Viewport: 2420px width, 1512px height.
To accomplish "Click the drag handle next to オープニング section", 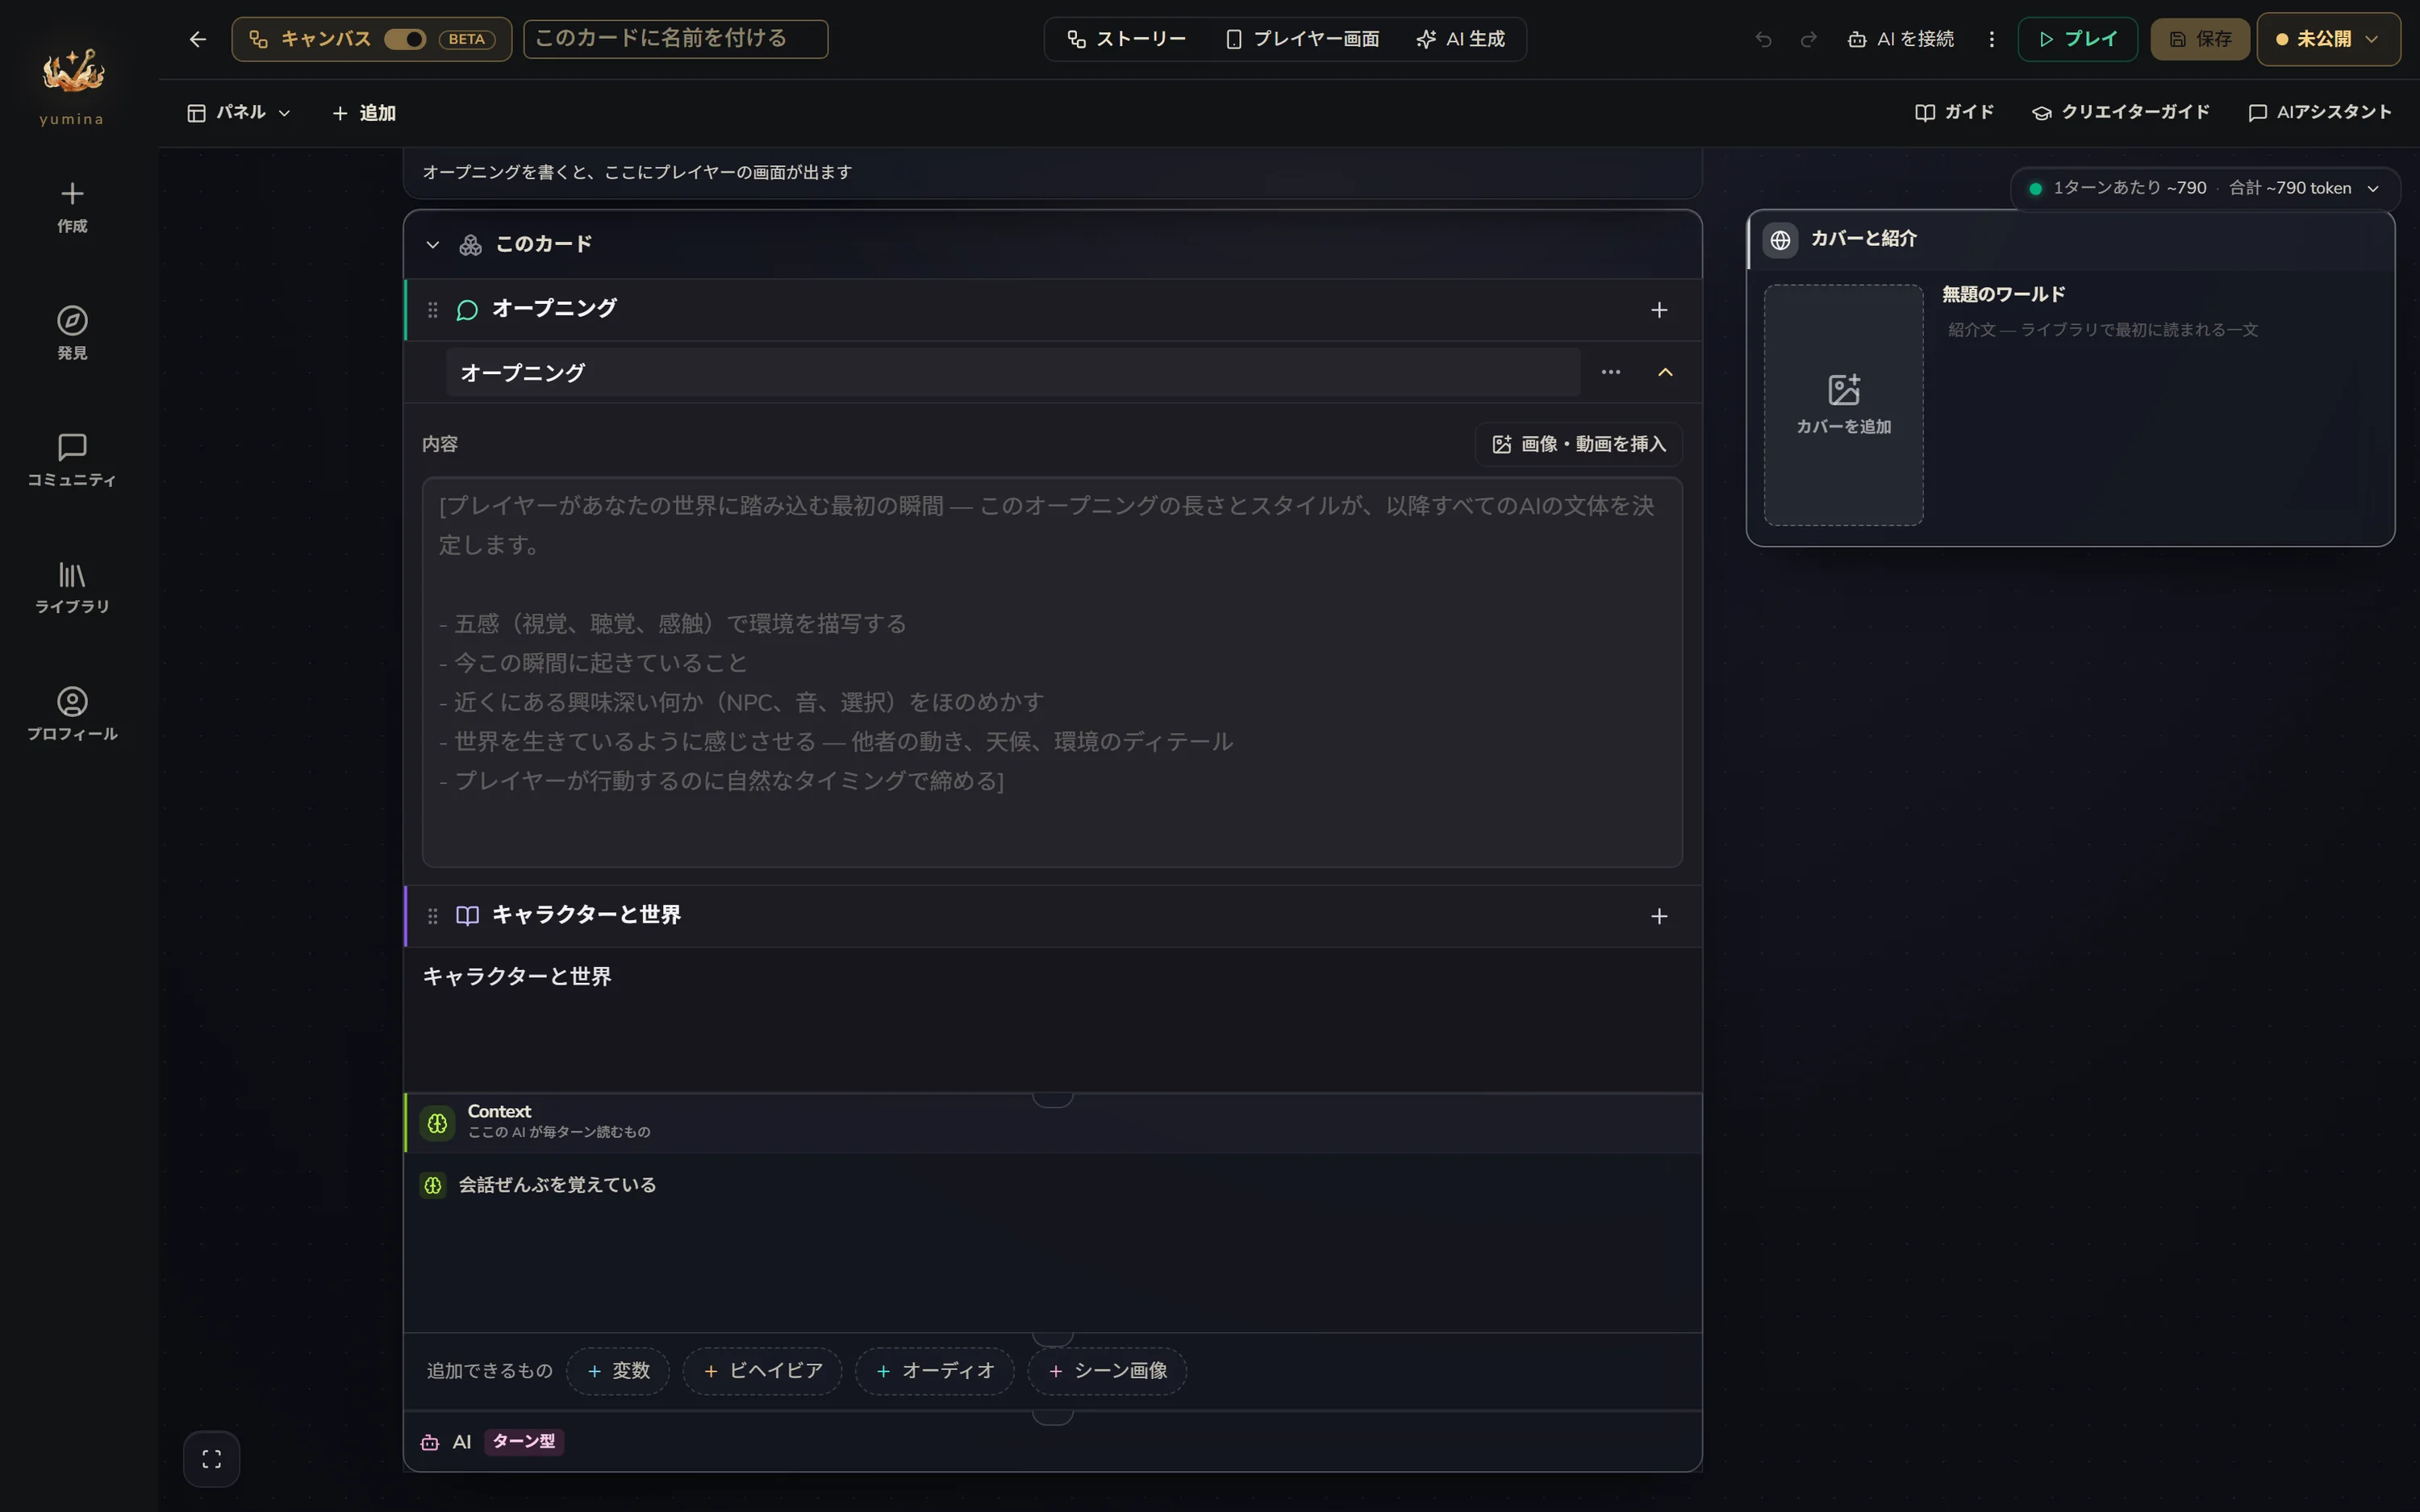I will coord(432,310).
